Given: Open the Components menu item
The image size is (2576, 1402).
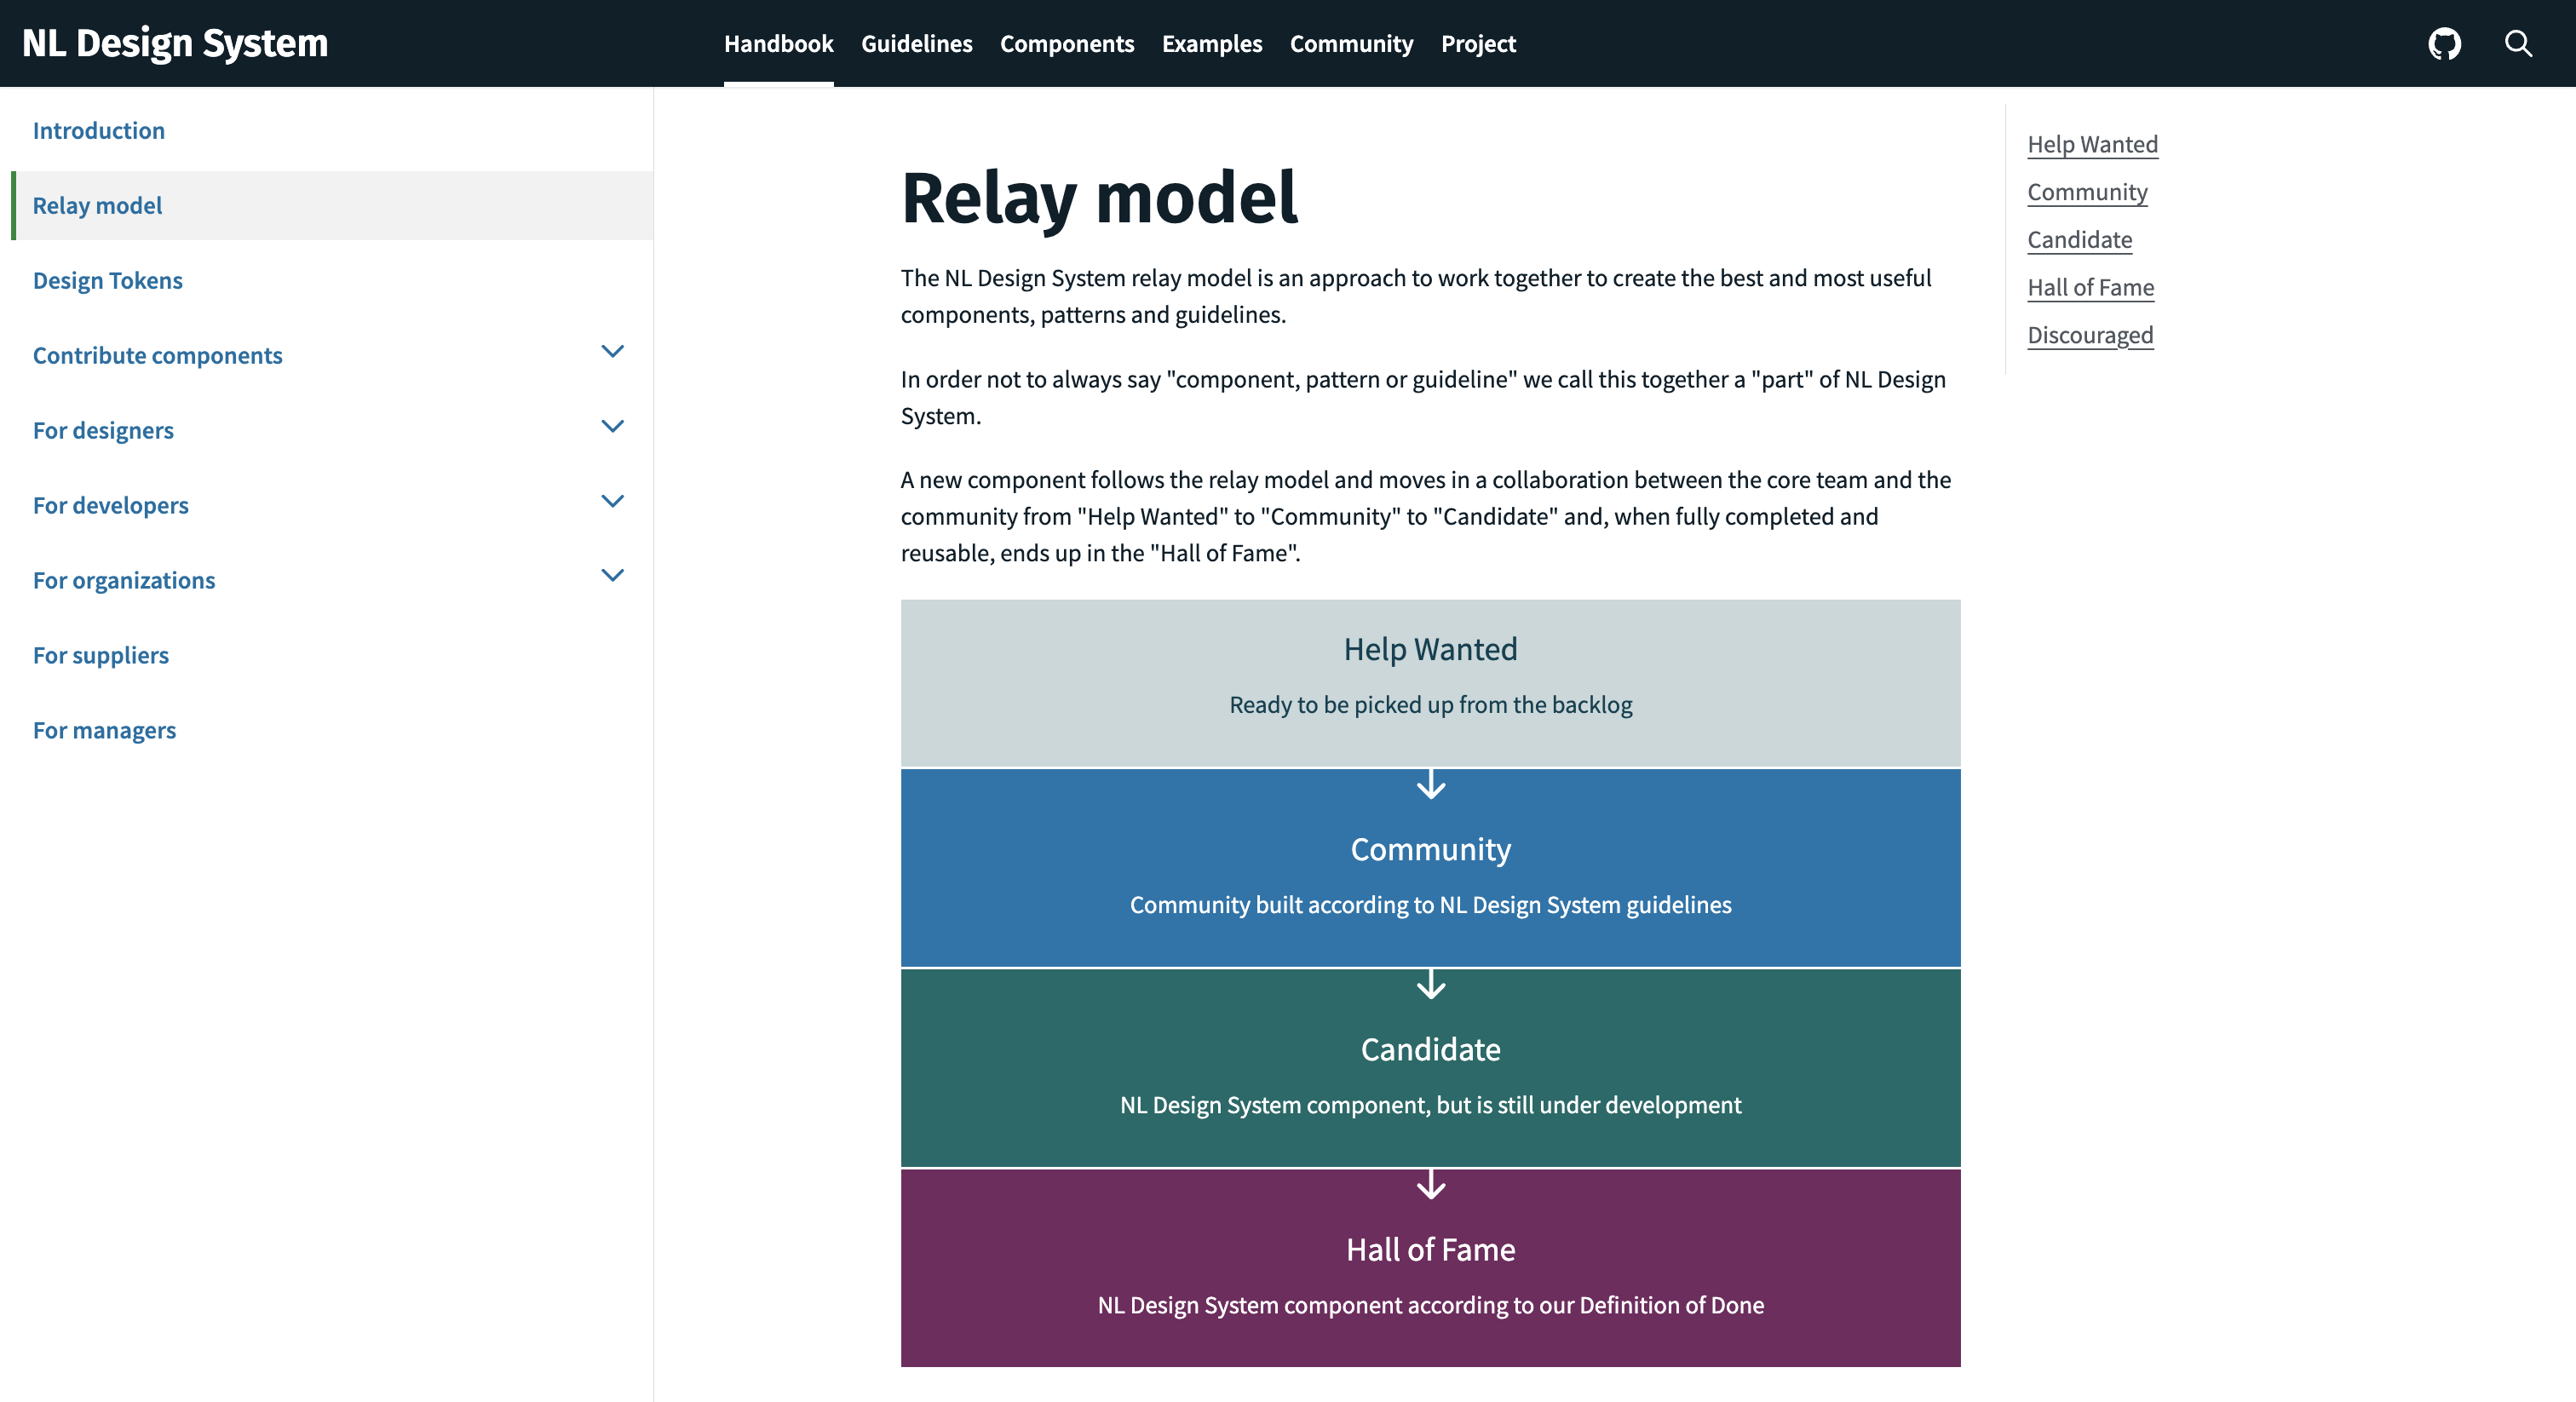Looking at the screenshot, I should pos(1067,44).
